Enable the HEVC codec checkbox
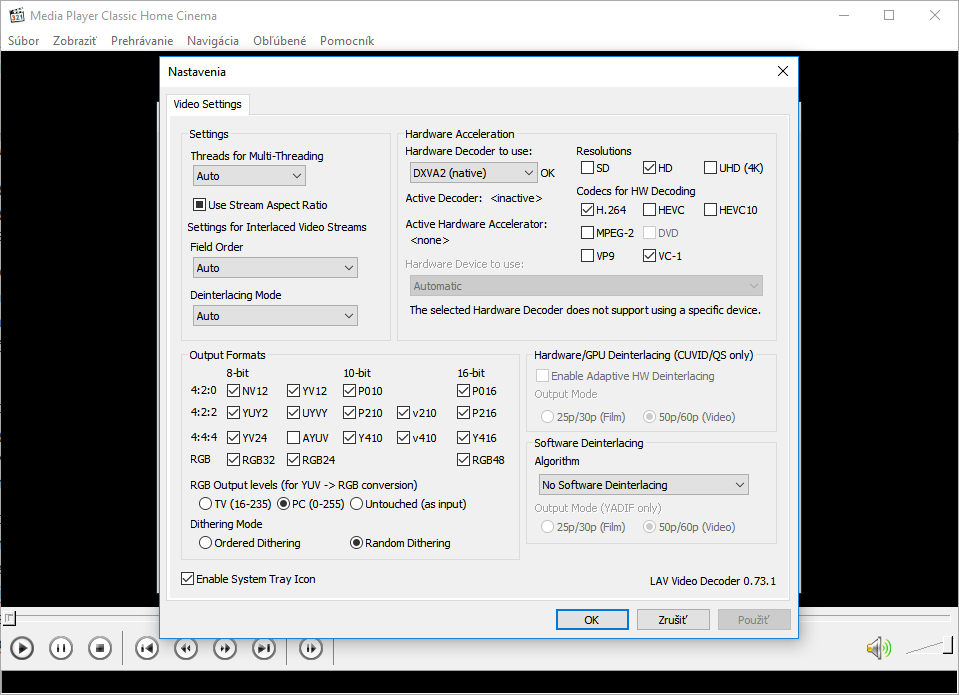The width and height of the screenshot is (959, 695). click(x=650, y=210)
